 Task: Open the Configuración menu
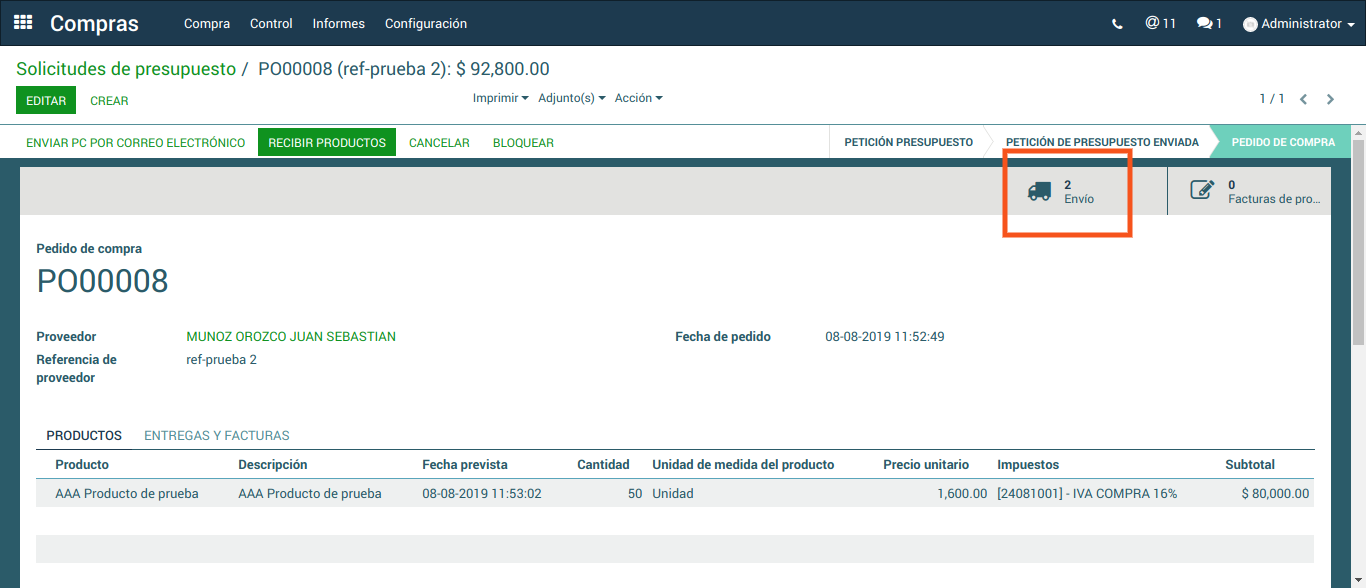[425, 24]
